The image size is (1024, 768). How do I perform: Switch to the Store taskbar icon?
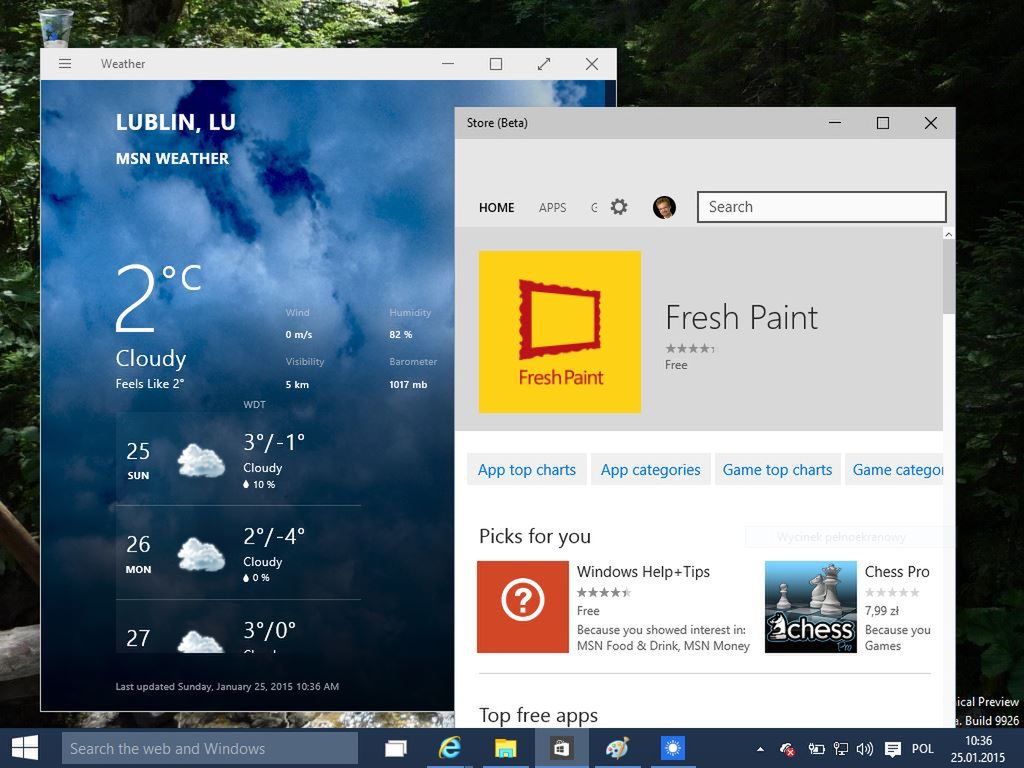coord(561,748)
